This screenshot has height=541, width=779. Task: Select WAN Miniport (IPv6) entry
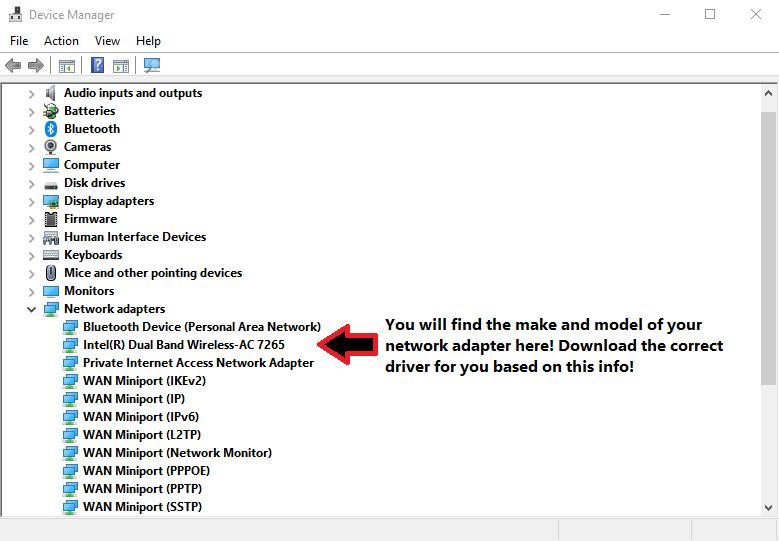[141, 417]
